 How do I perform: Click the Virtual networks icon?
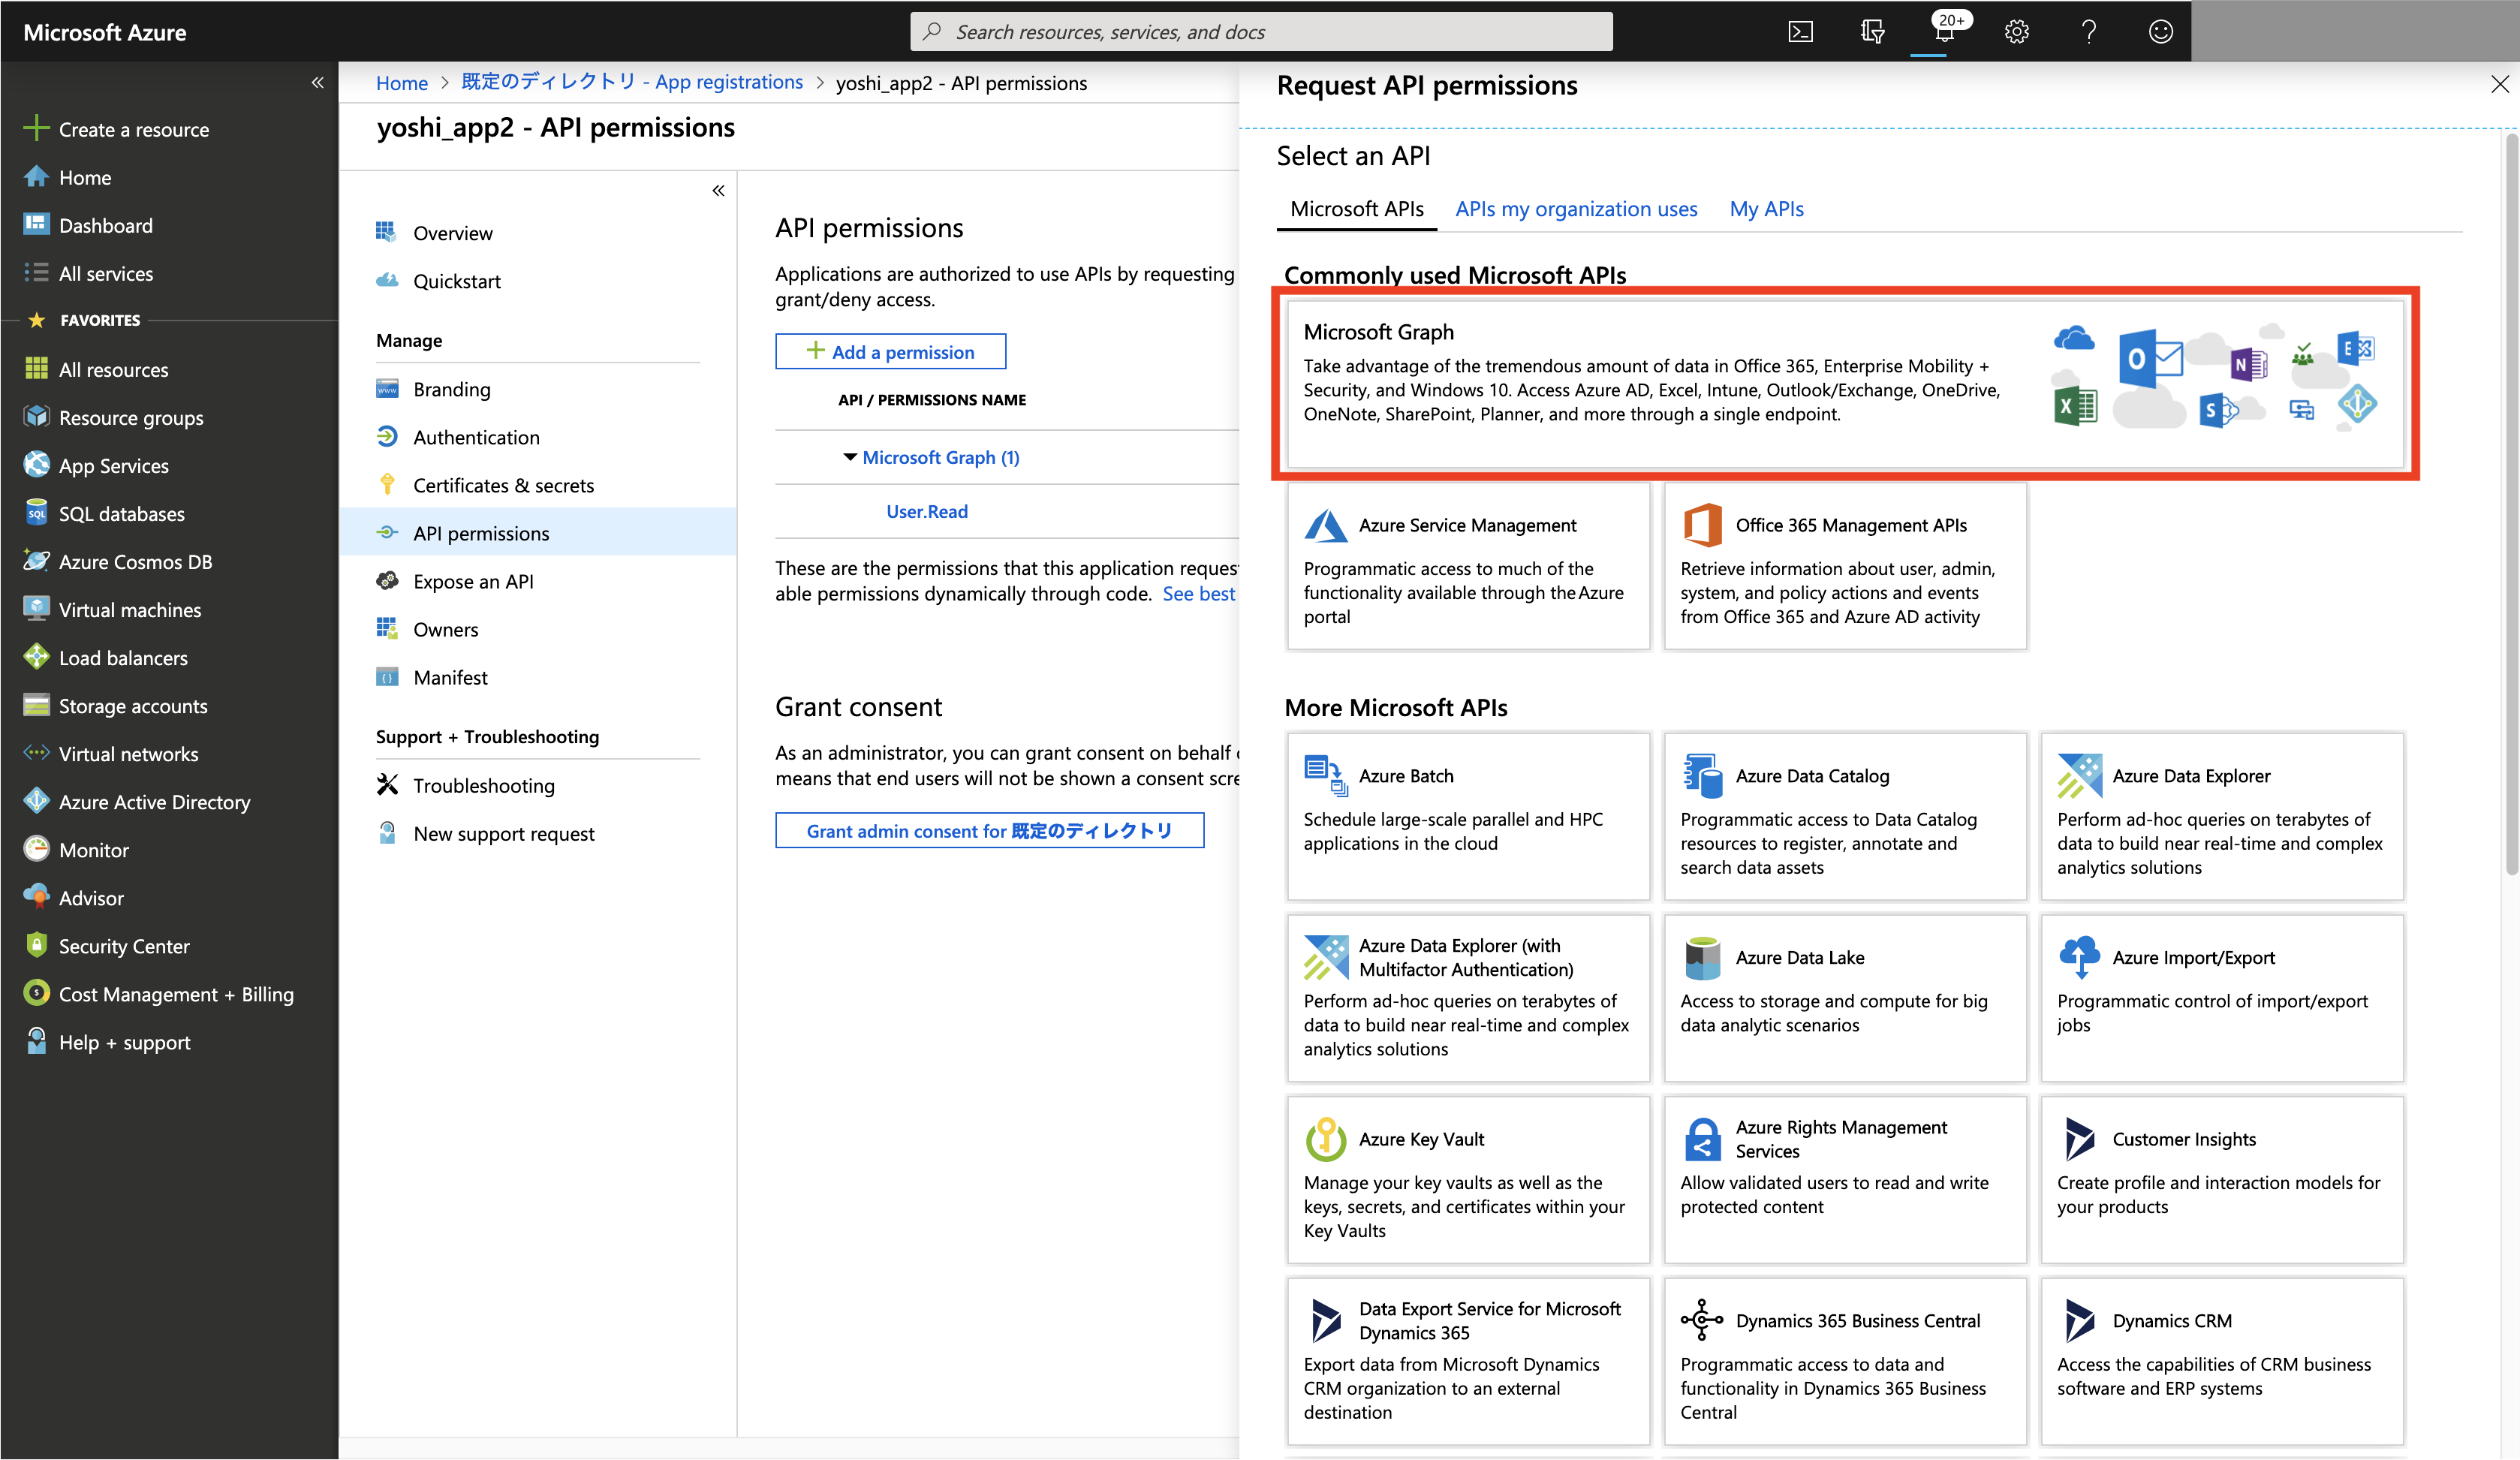click(36, 752)
